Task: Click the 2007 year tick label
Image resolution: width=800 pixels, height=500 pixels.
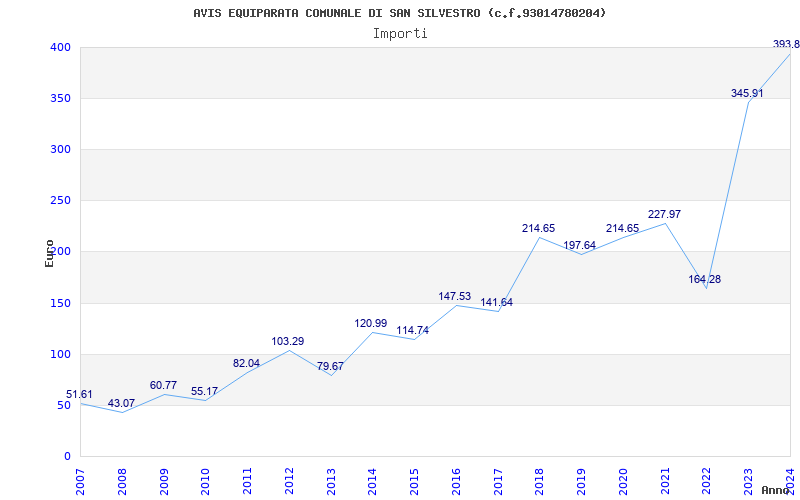Action: coord(80,482)
